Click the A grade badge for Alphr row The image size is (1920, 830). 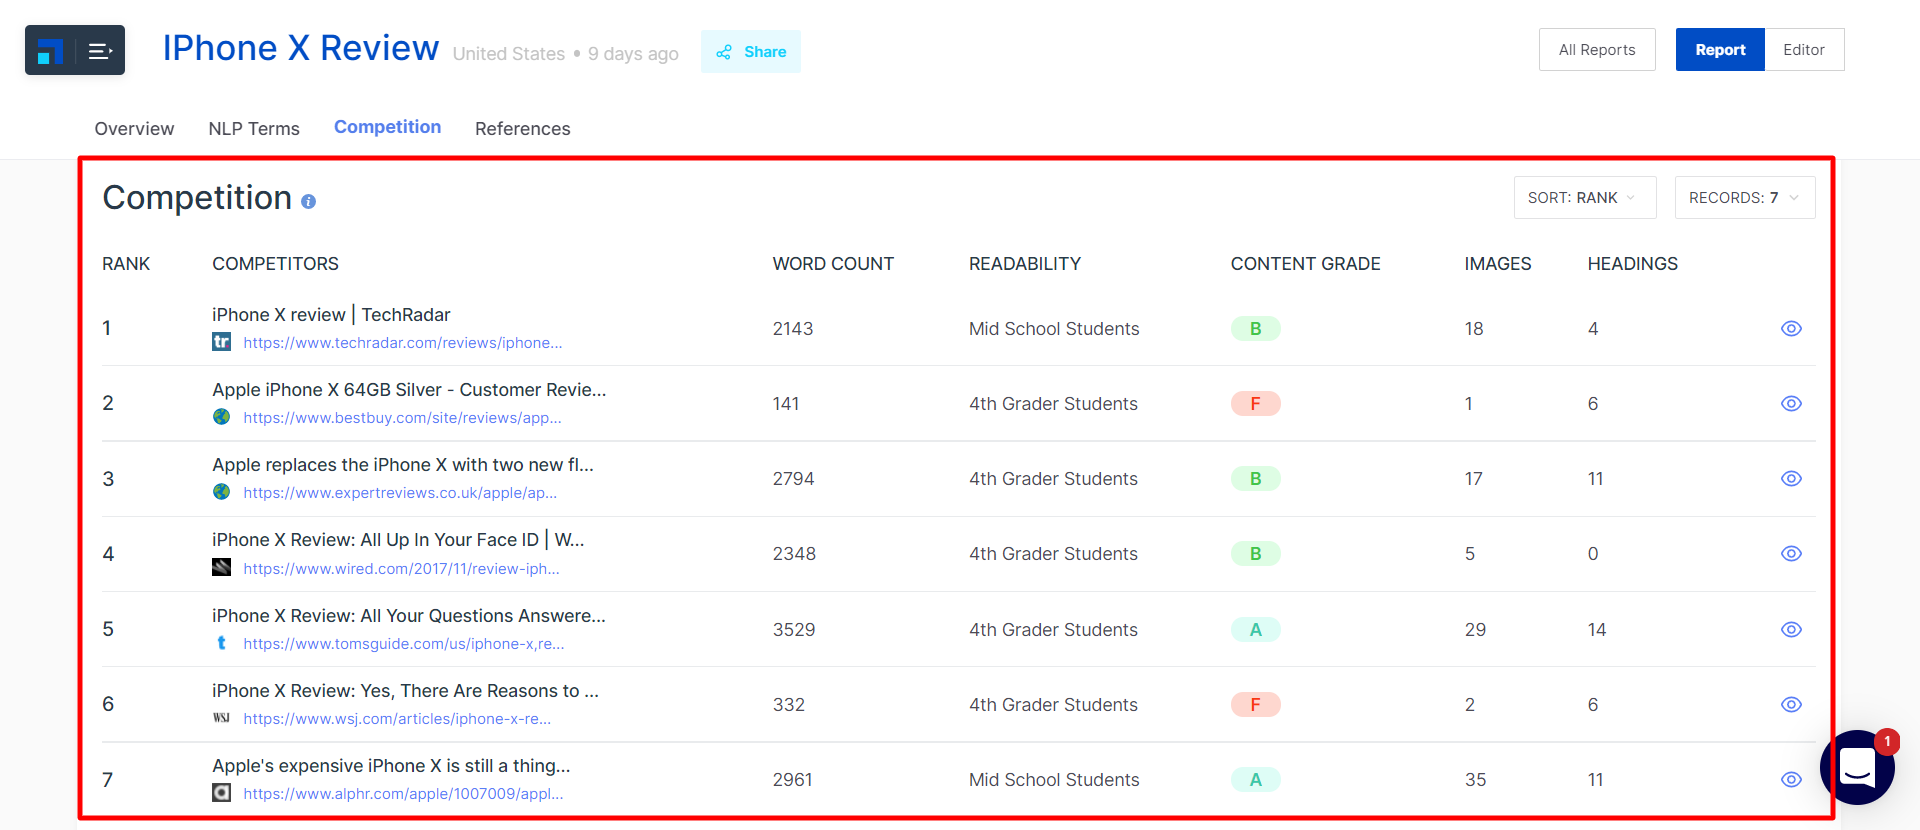click(1255, 780)
